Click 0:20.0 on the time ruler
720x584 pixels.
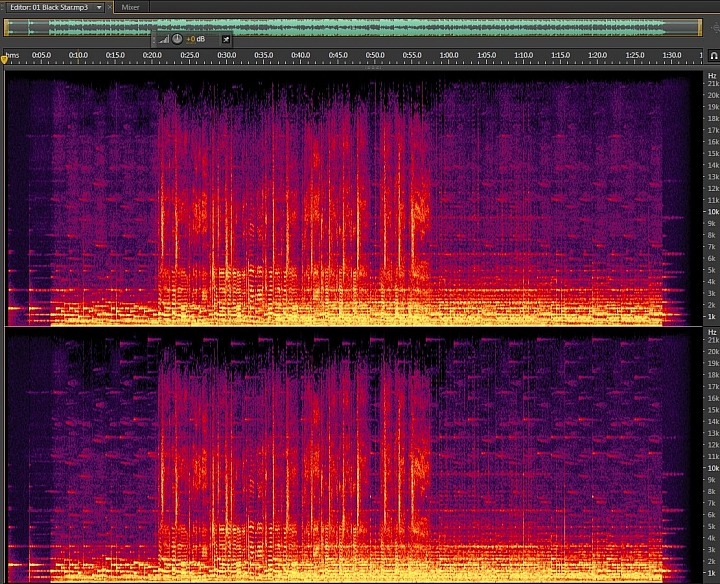coord(152,55)
